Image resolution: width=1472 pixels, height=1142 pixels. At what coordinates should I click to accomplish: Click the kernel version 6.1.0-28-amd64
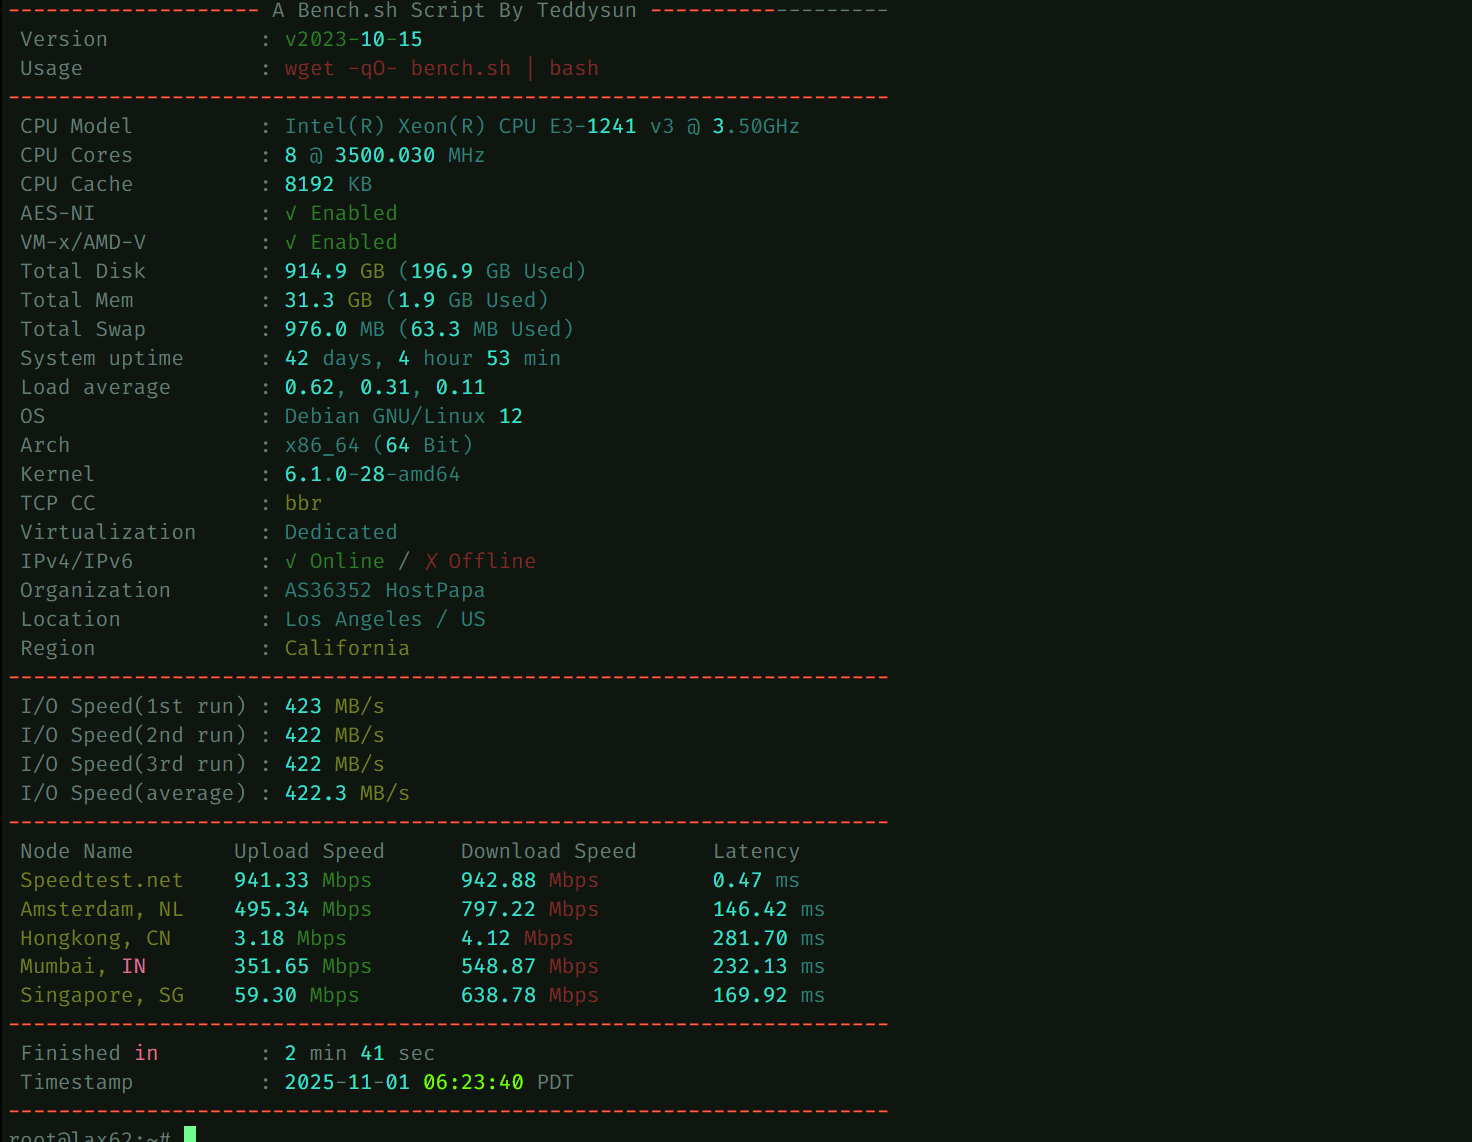(372, 475)
